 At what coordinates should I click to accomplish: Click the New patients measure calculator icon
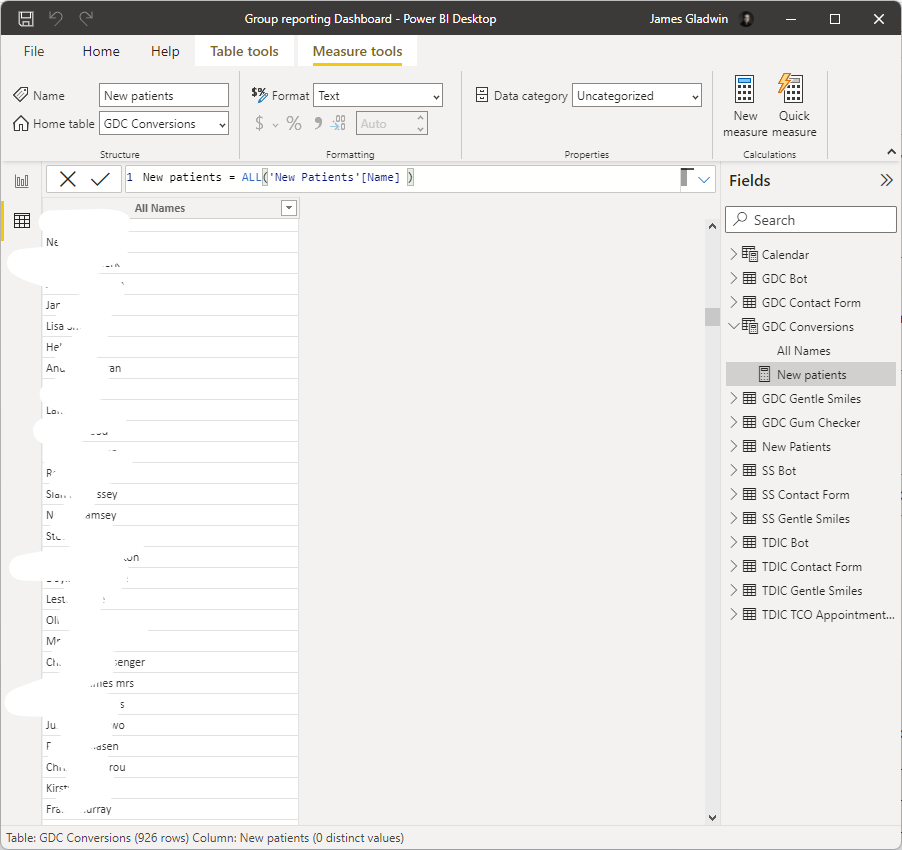pos(764,374)
